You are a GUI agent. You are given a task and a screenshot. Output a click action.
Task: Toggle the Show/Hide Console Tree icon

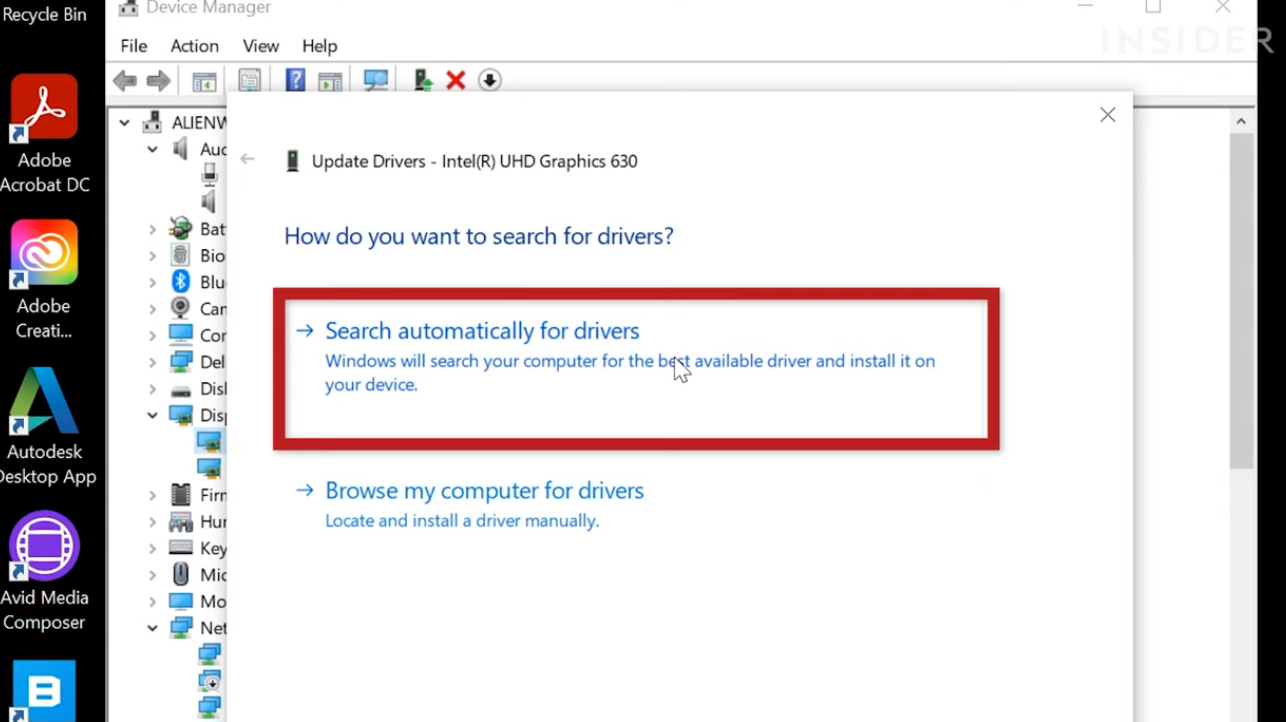pyautogui.click(x=204, y=81)
